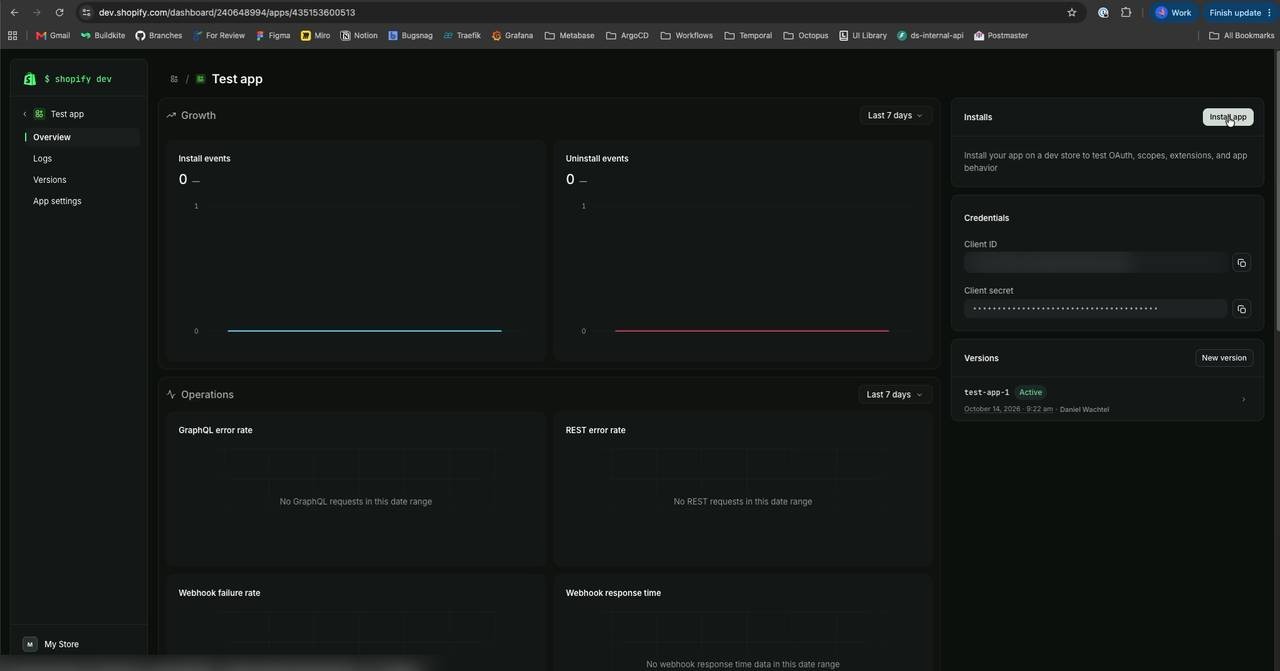Open the Operations Last 7 days dropdown
Screen dimensions: 1280x671
[895, 395]
